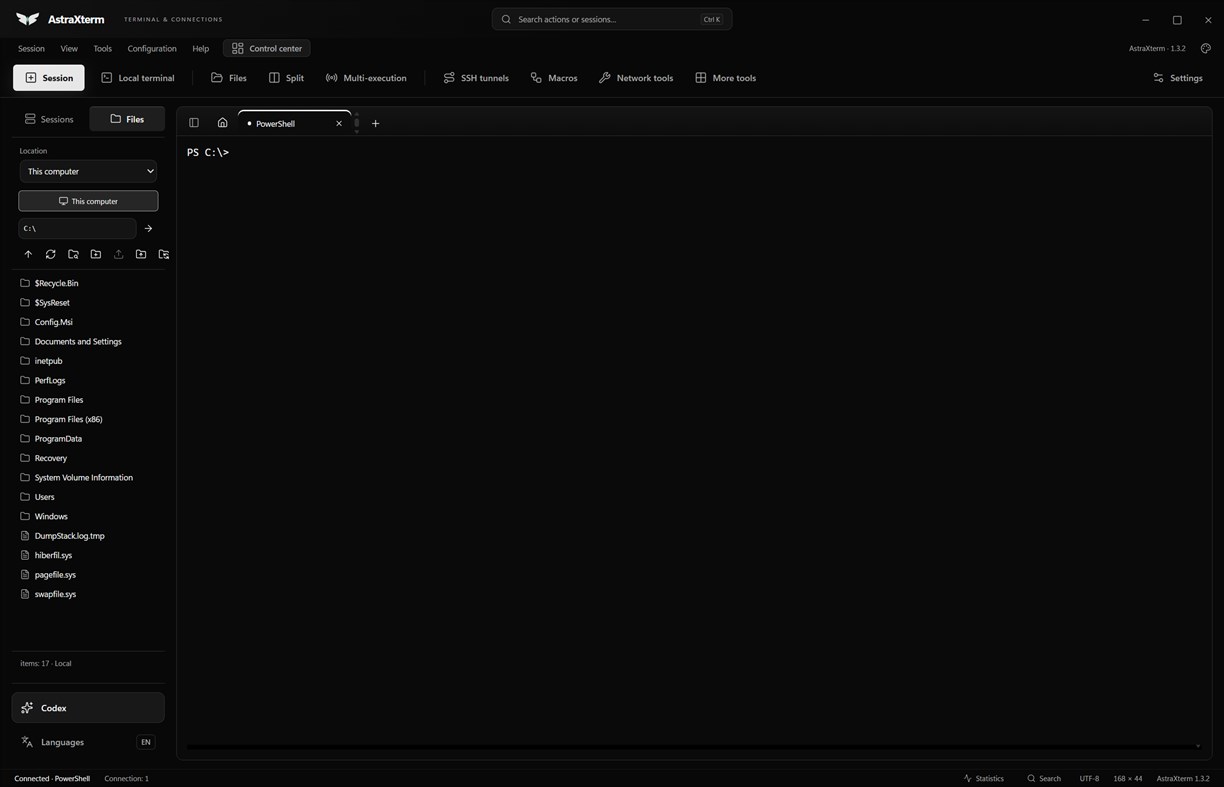
Task: Click the PowerShell prompt in the terminal
Action: tap(208, 152)
